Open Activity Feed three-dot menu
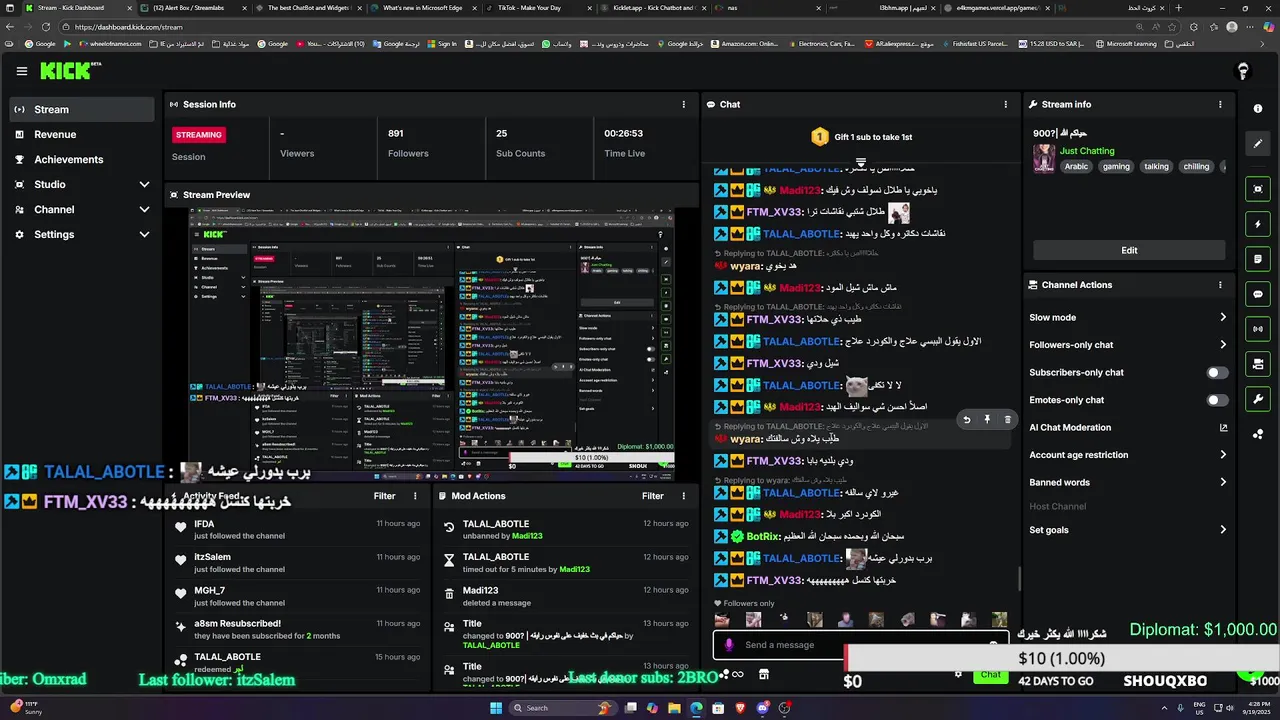 click(x=415, y=496)
